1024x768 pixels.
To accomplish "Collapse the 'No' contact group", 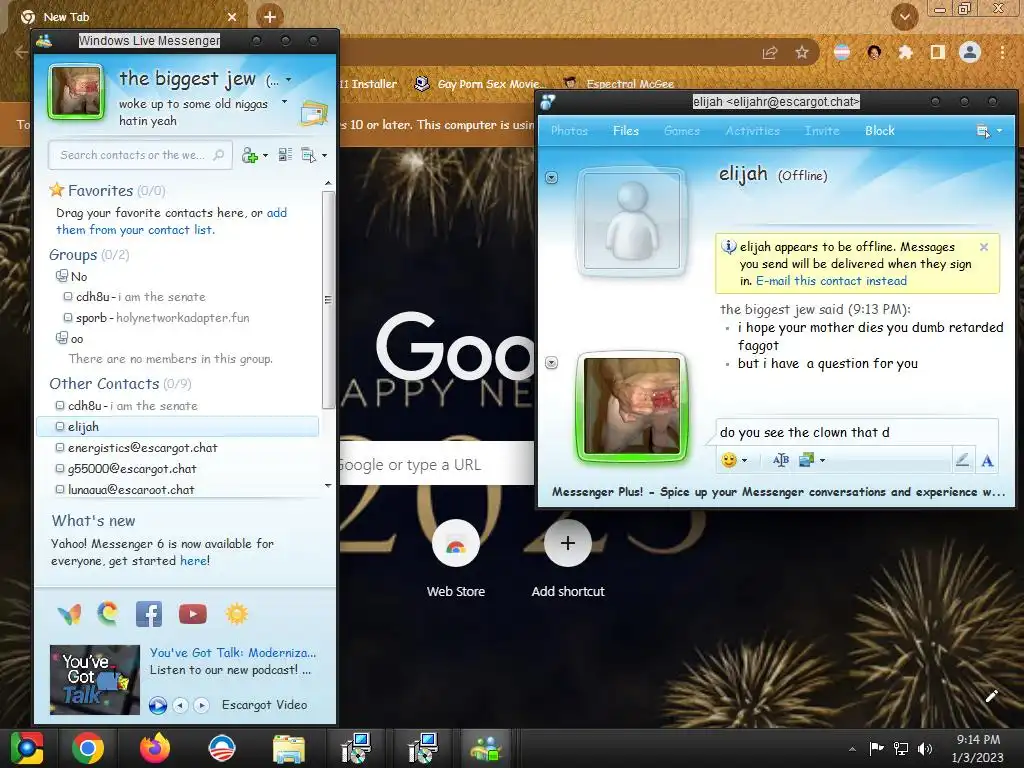I will point(62,276).
